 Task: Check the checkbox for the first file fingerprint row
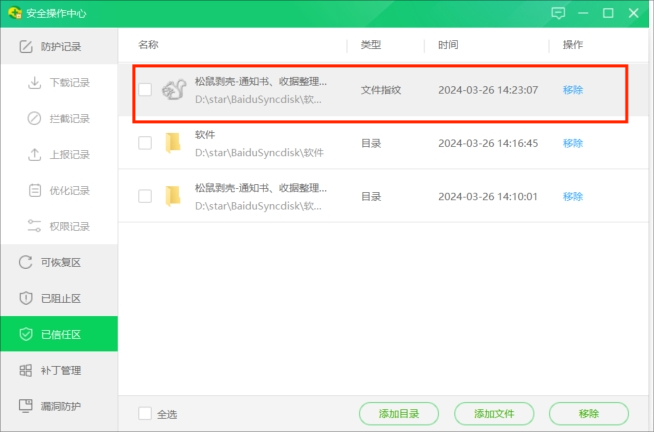pos(145,90)
